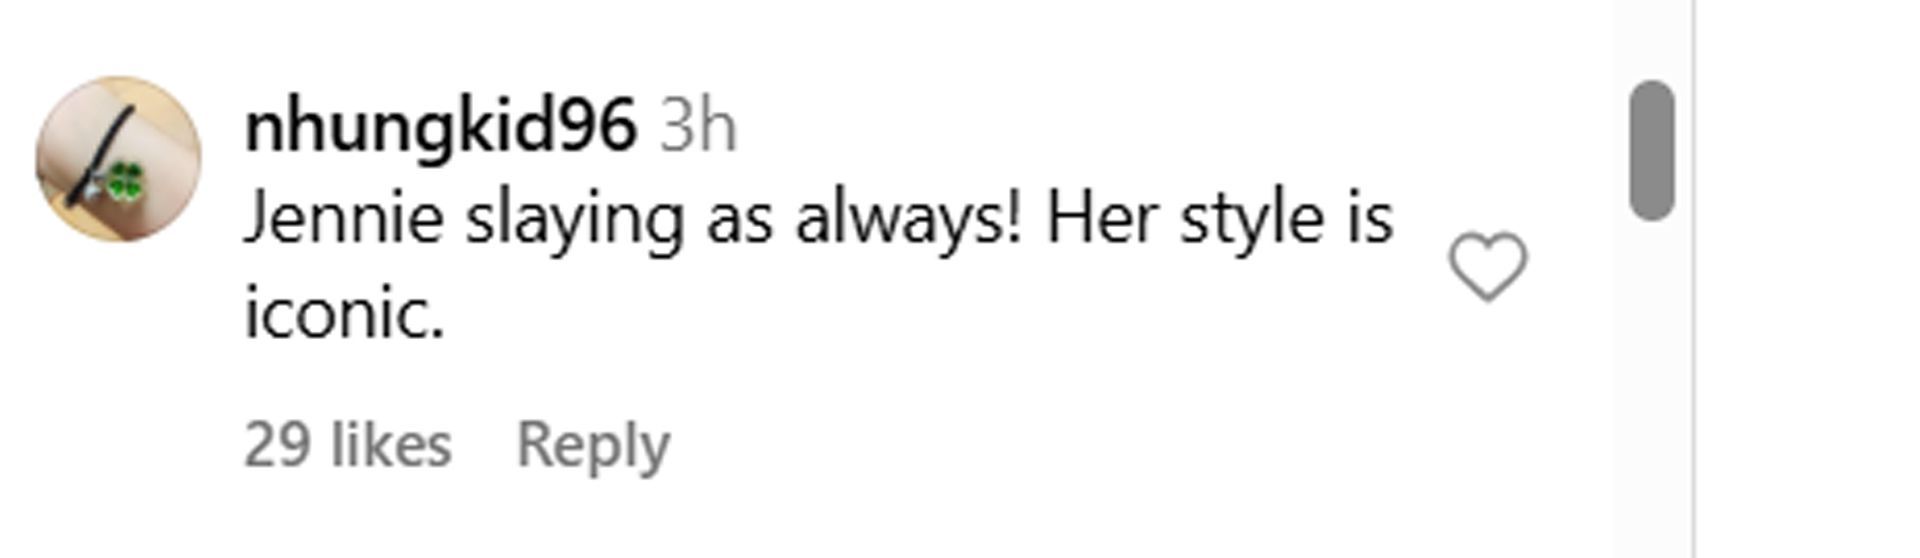The height and width of the screenshot is (558, 1920).
Task: Select the "Reply" link under the comment
Action: click(x=593, y=444)
